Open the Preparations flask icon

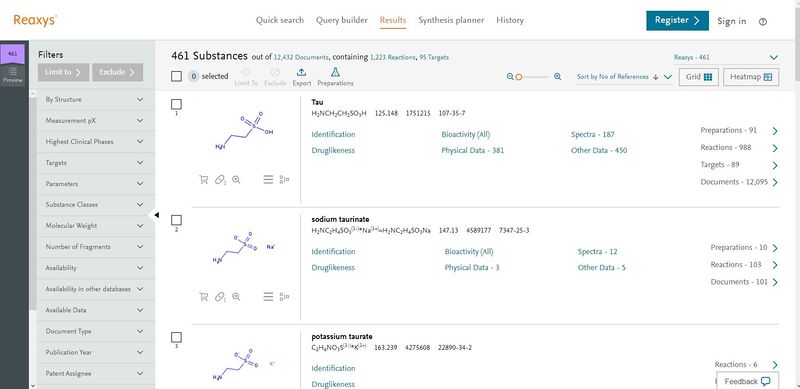click(x=335, y=72)
